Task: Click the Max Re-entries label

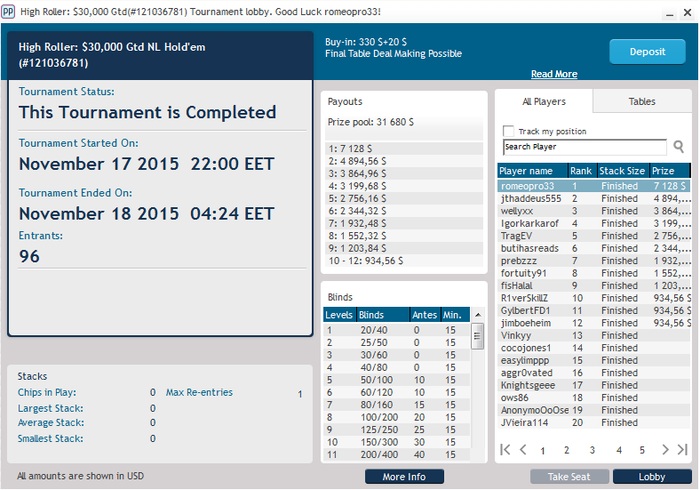Action: (x=199, y=393)
